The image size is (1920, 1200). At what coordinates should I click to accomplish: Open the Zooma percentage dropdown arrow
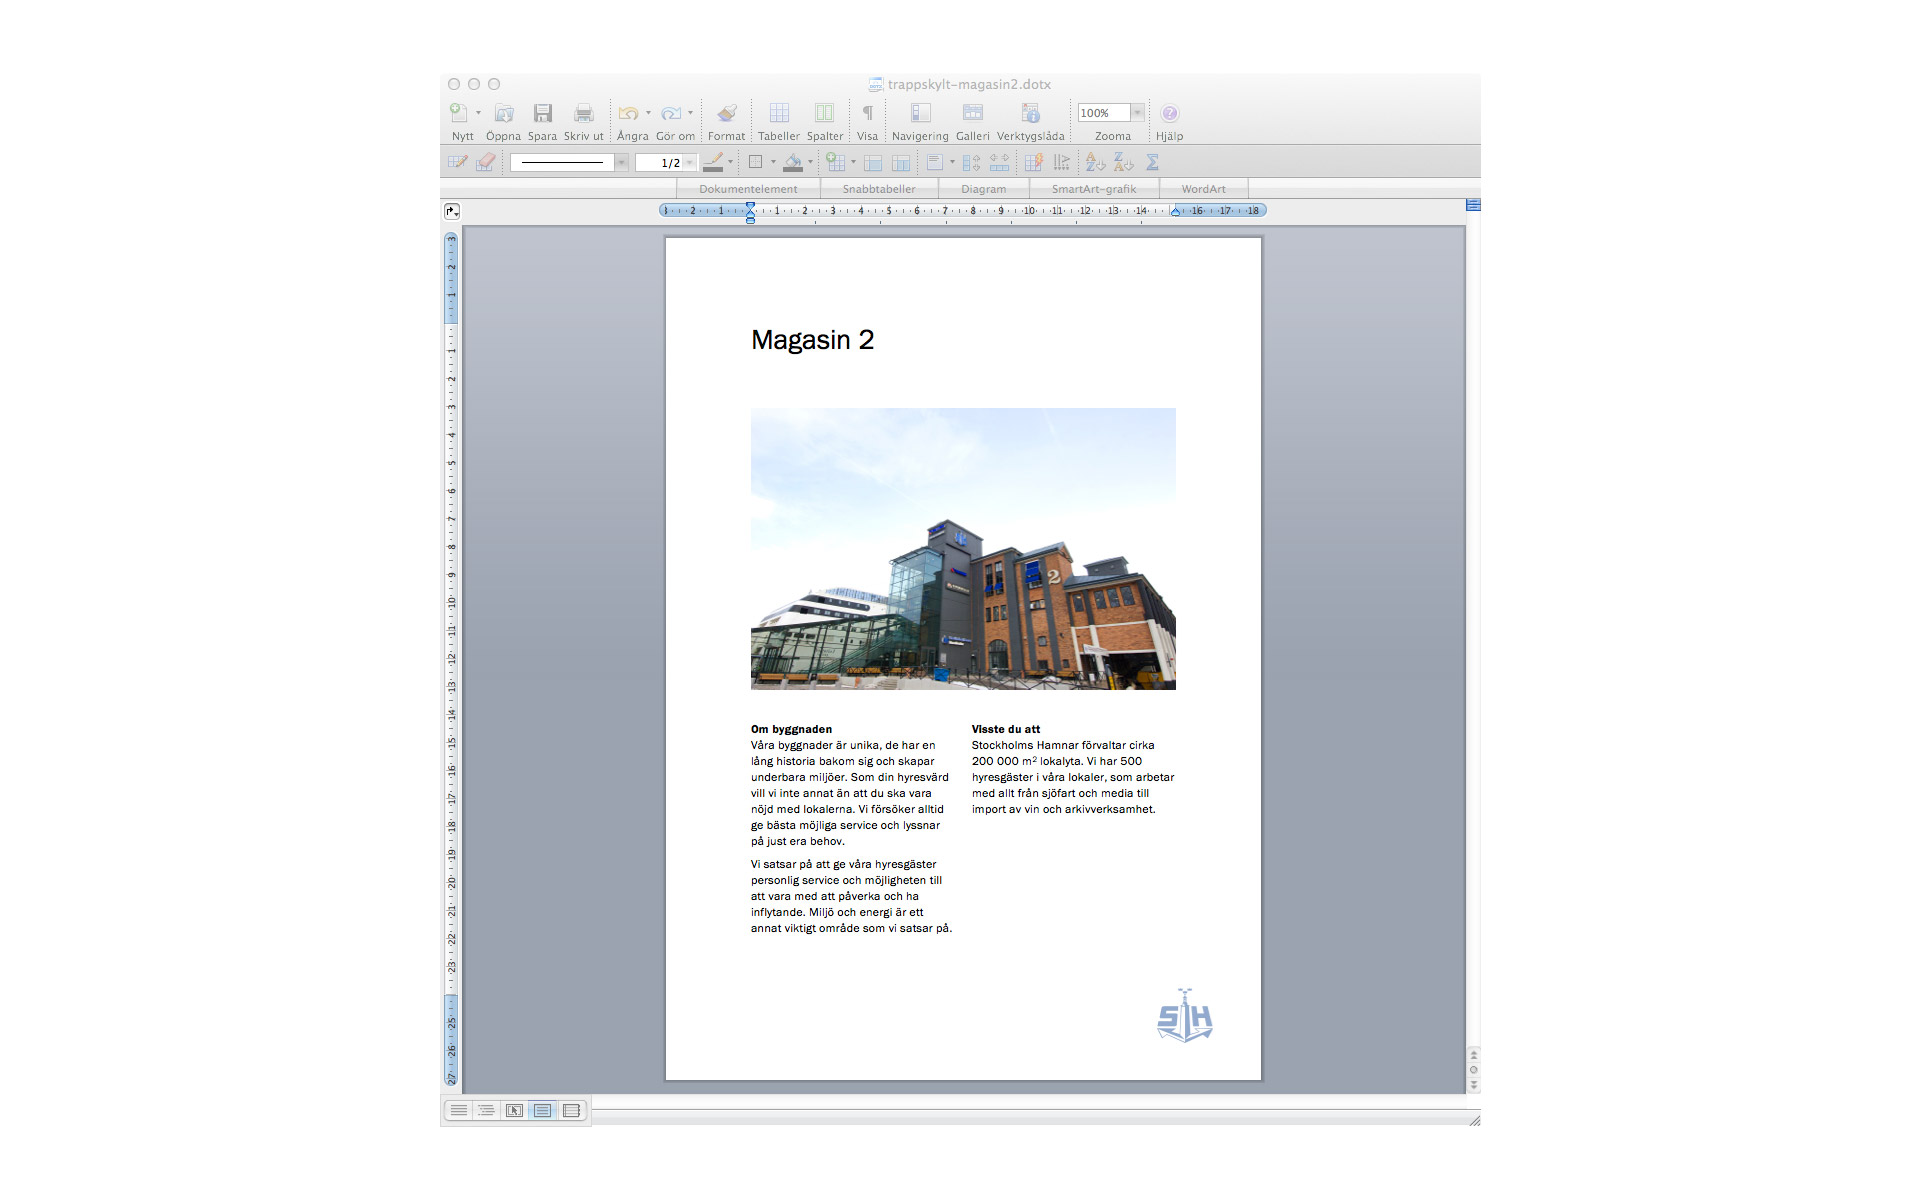click(1137, 113)
